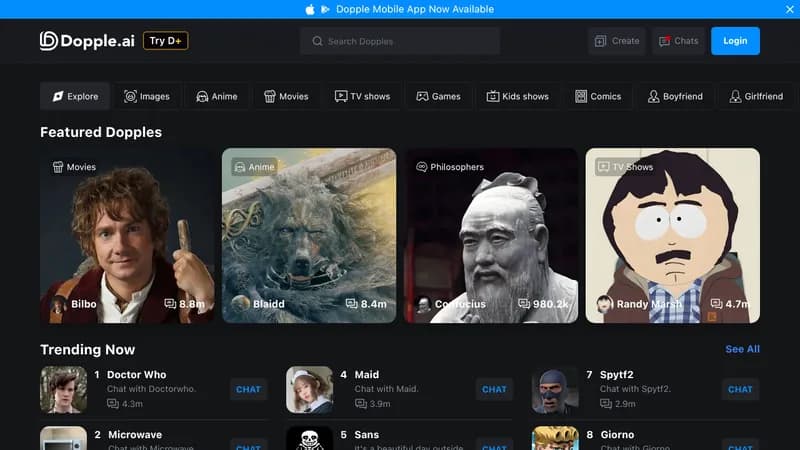Click Blaidd's small avatar icon
The image size is (800, 450).
tap(240, 304)
